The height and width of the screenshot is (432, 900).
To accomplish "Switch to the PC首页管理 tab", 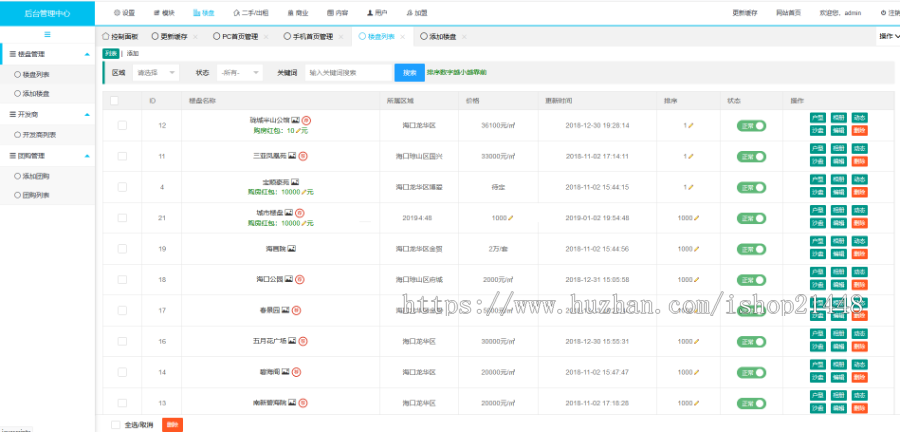I will [235, 36].
